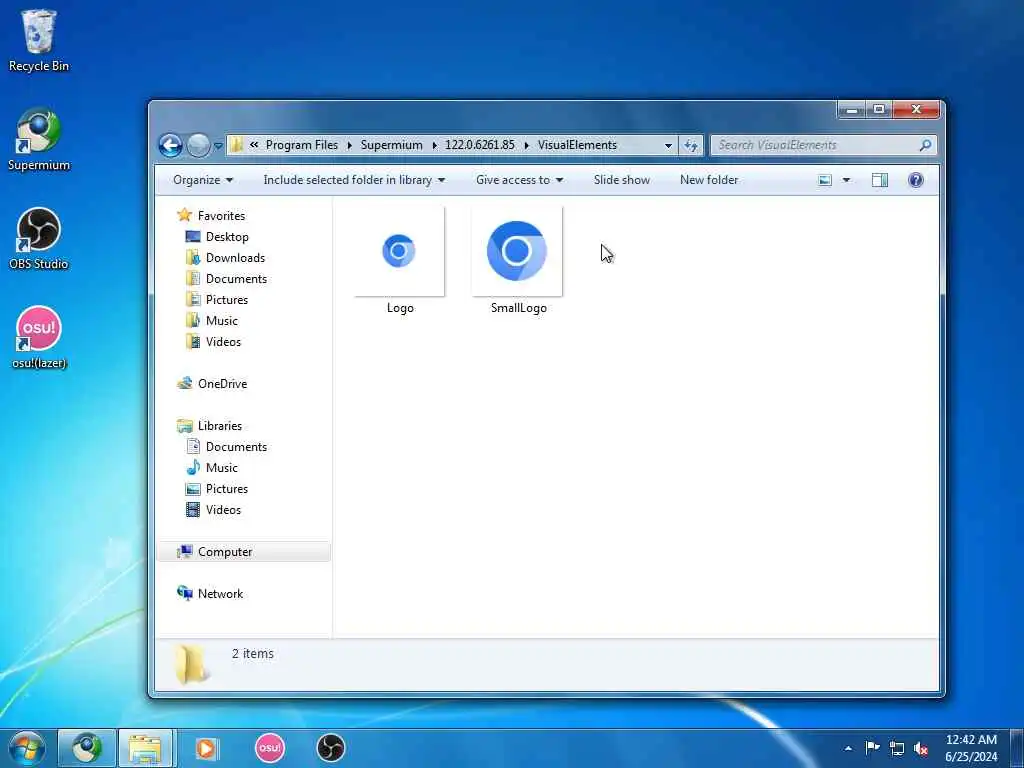1024x768 pixels.
Task: Select Network in navigation pane
Action: 210,594
